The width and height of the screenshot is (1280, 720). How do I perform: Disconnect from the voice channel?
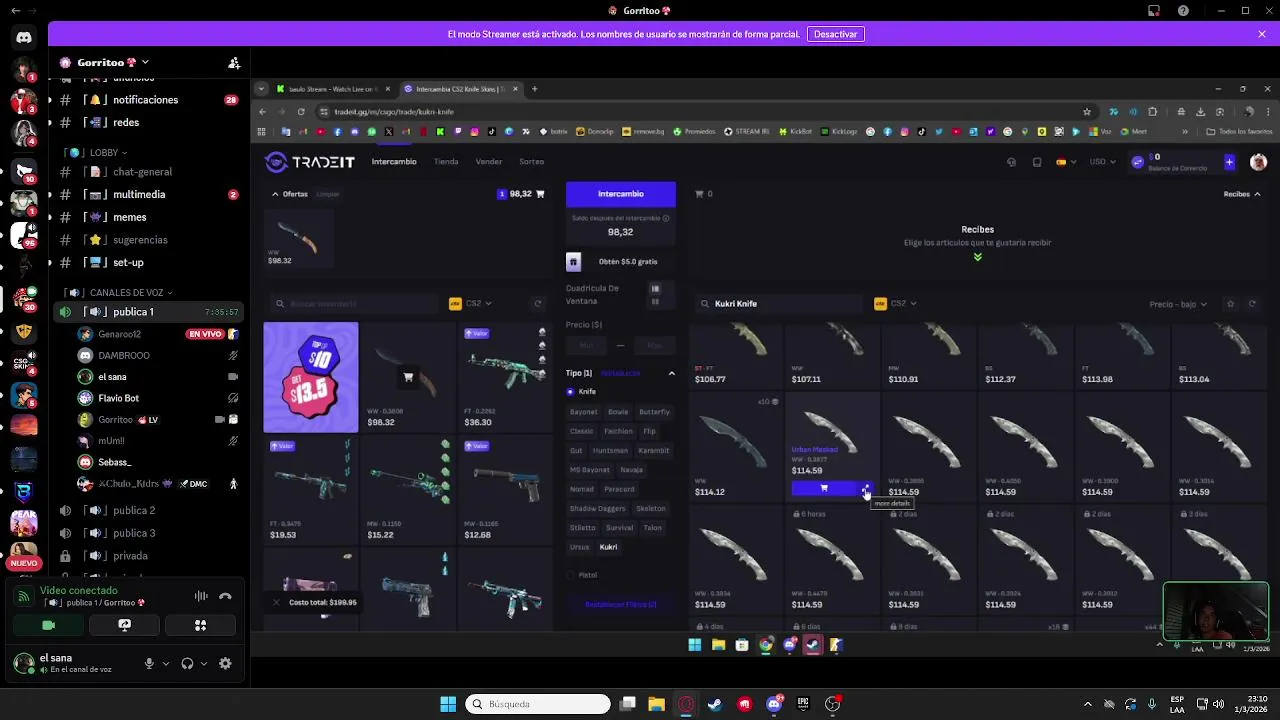pos(225,596)
